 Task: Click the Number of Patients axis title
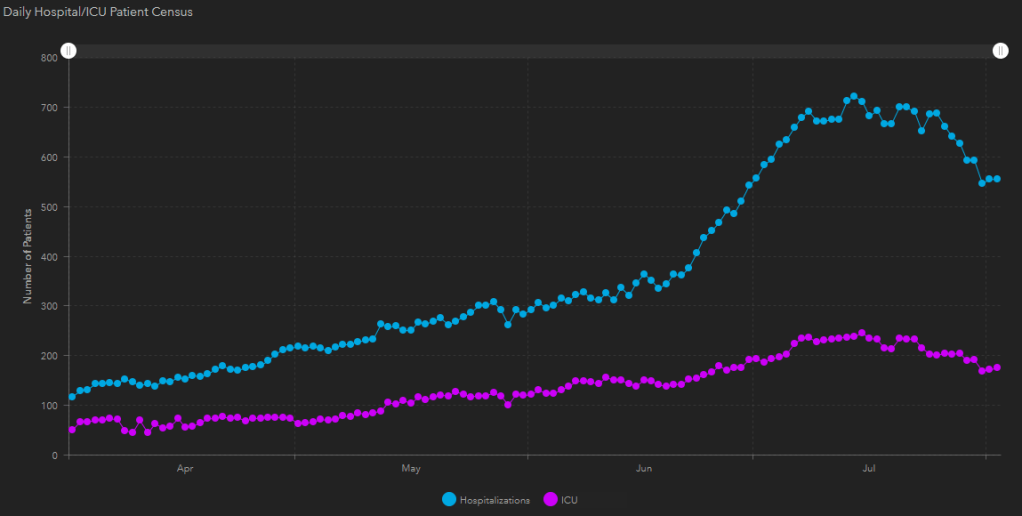coord(28,256)
